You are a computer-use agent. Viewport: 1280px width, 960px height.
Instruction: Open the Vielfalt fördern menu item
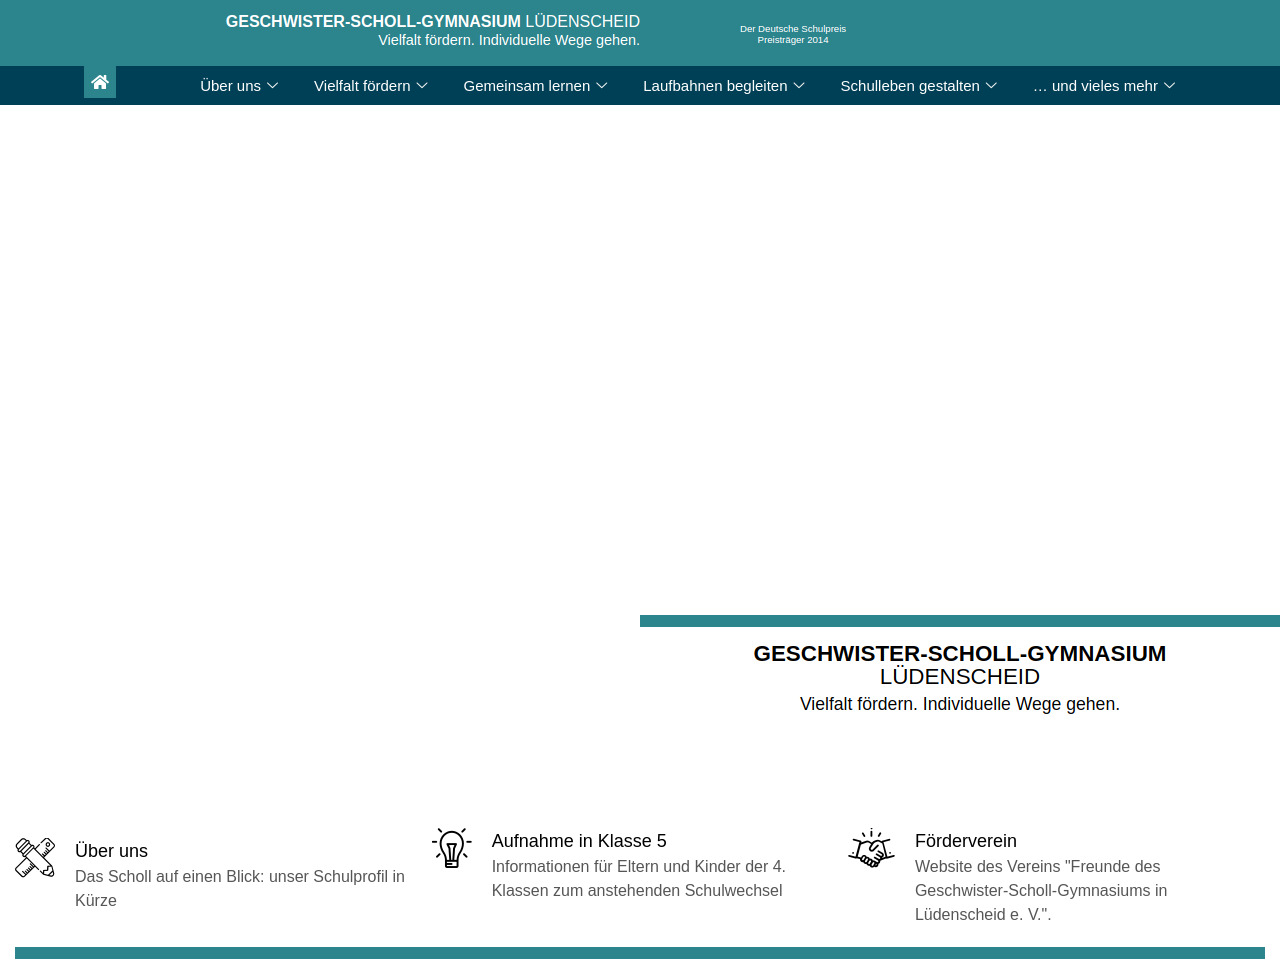pyautogui.click(x=362, y=86)
